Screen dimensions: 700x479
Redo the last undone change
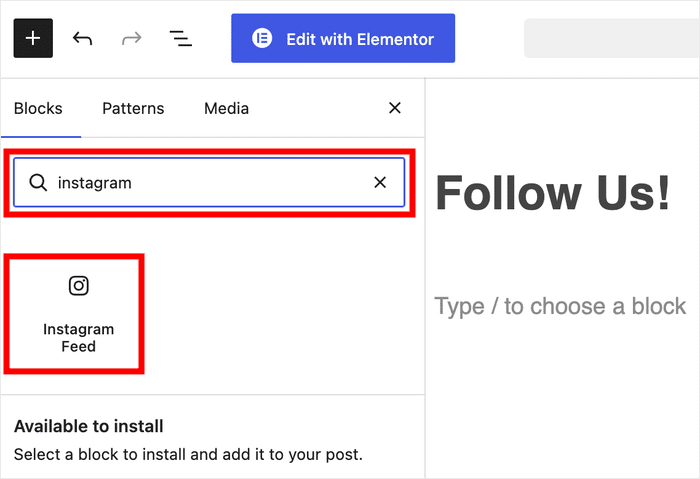coord(132,39)
